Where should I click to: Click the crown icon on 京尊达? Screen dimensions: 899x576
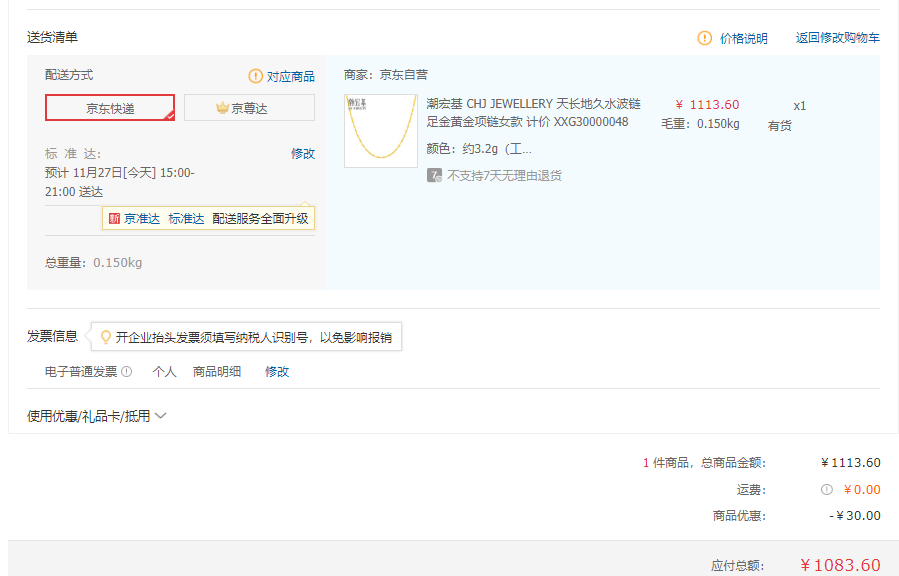pyautogui.click(x=222, y=108)
